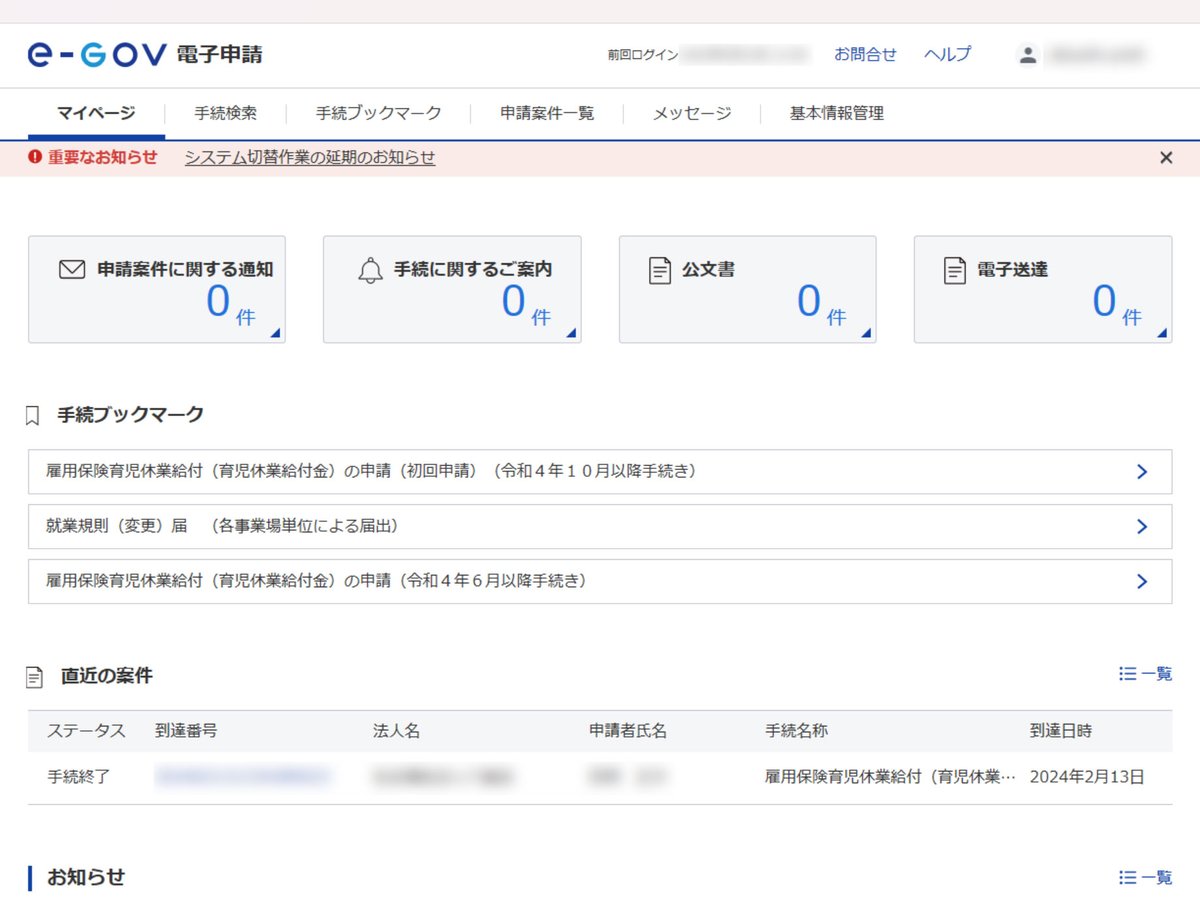Screen dimensions: 1200x908
Task: Click the ステータス column header
Action: (x=86, y=731)
